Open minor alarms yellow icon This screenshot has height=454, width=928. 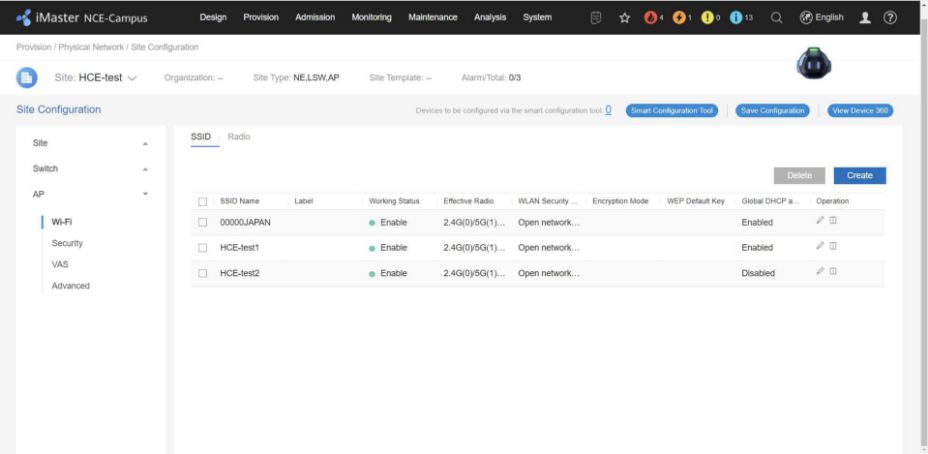(x=707, y=18)
